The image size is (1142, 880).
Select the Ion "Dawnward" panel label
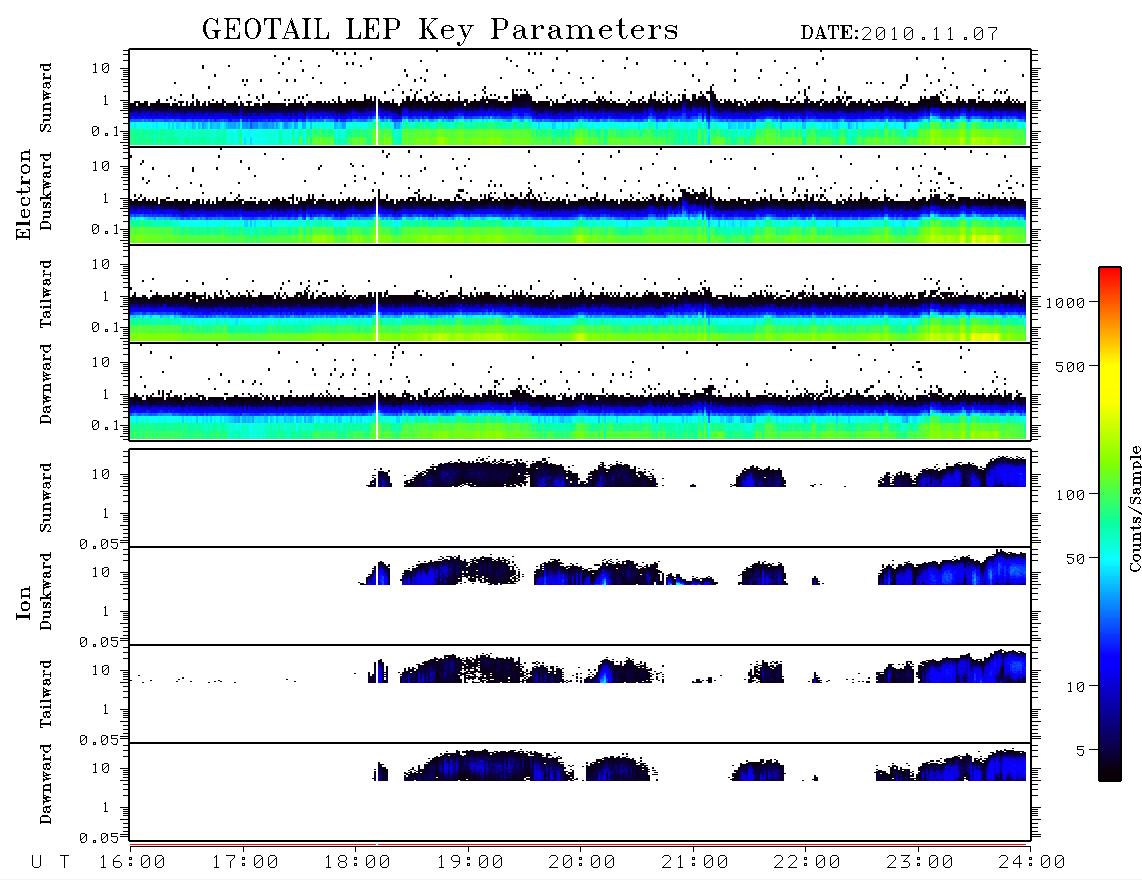point(45,784)
